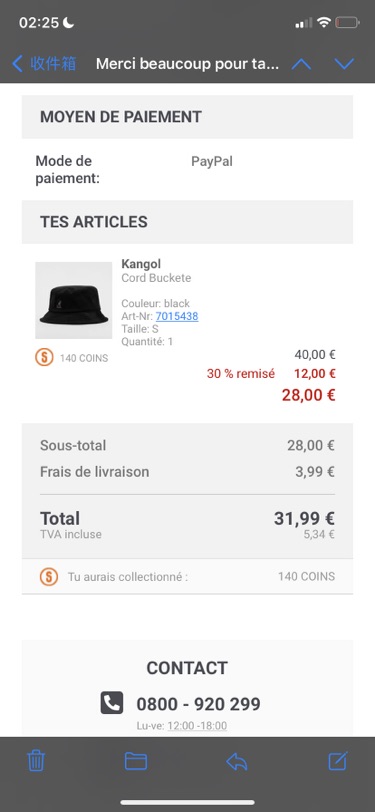Tap the Kangol product name
The height and width of the screenshot is (812, 375).
pyautogui.click(x=141, y=264)
